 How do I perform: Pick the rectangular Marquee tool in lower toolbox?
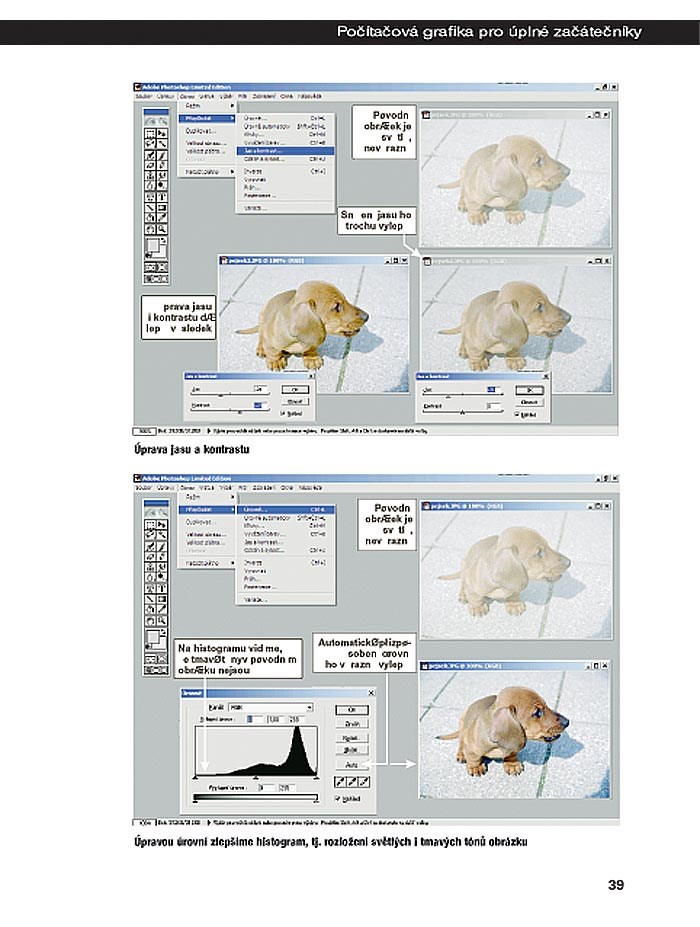pos(150,524)
